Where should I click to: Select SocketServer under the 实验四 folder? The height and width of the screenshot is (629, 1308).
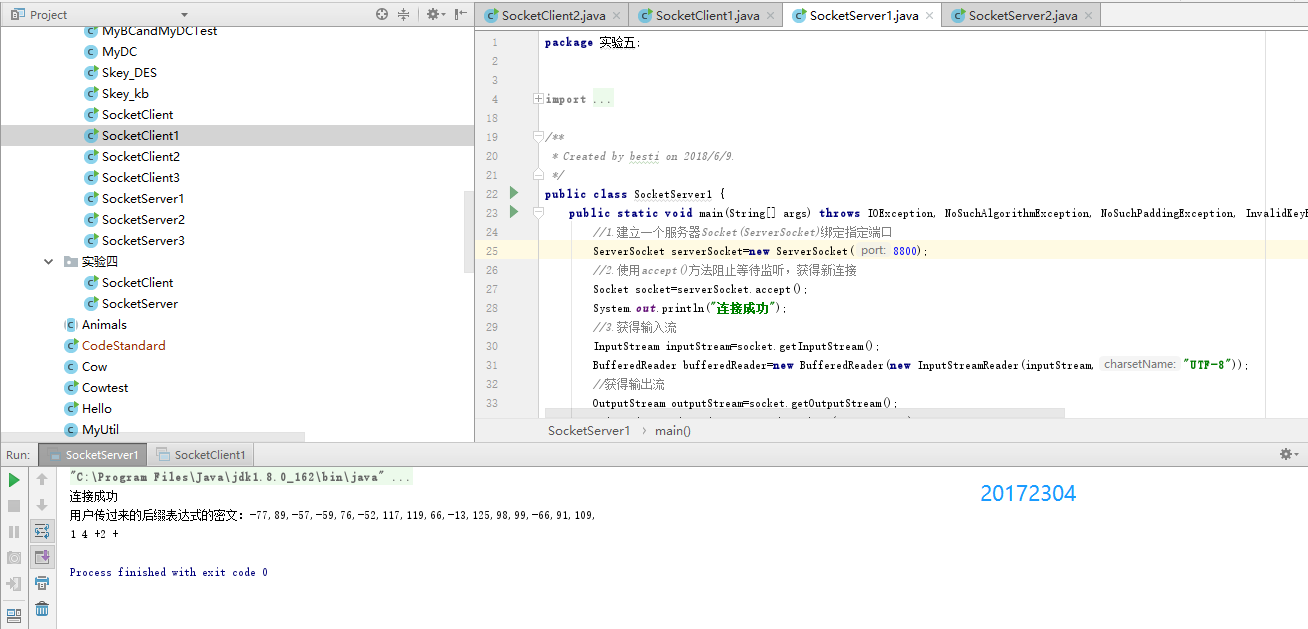[x=140, y=303]
